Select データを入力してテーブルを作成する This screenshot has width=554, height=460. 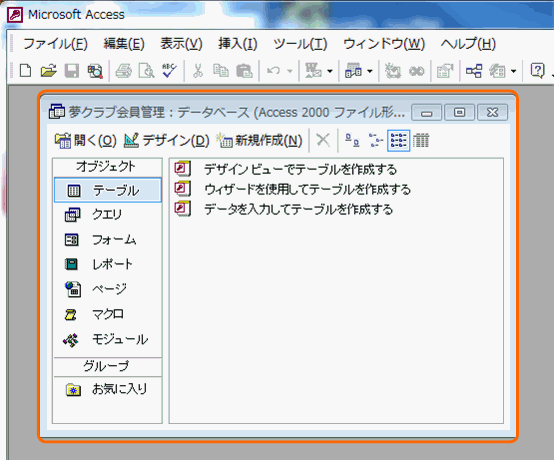click(283, 209)
